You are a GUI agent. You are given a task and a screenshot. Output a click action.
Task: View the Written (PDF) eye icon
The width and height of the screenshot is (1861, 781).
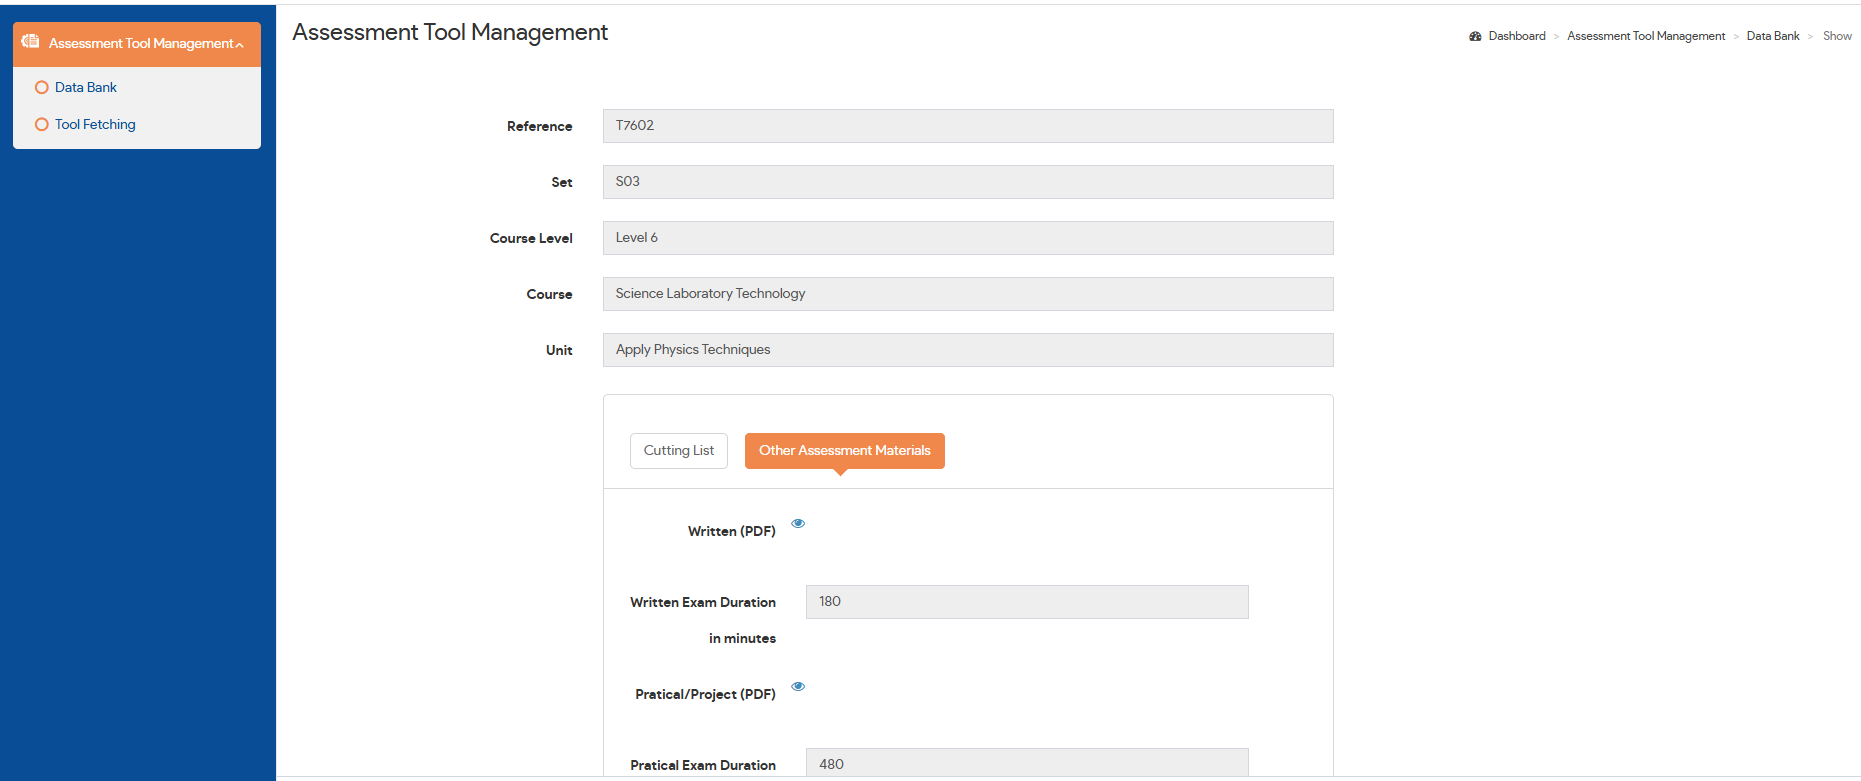click(798, 523)
